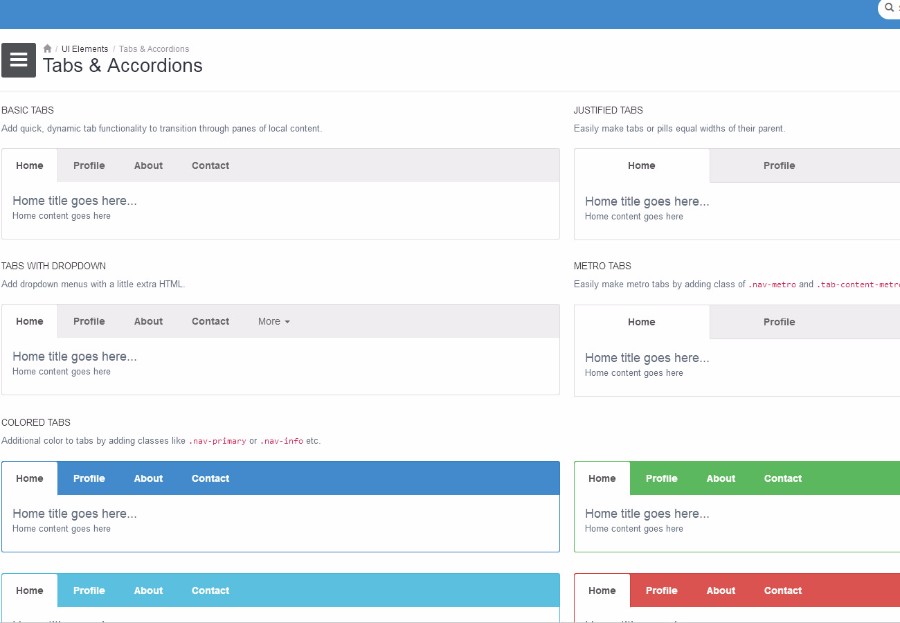
Task: Select About tab in light blue tabs
Action: pos(148,591)
